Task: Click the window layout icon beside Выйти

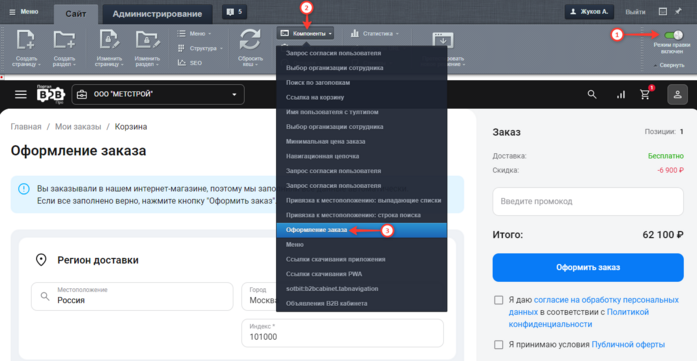Action: pos(662,12)
